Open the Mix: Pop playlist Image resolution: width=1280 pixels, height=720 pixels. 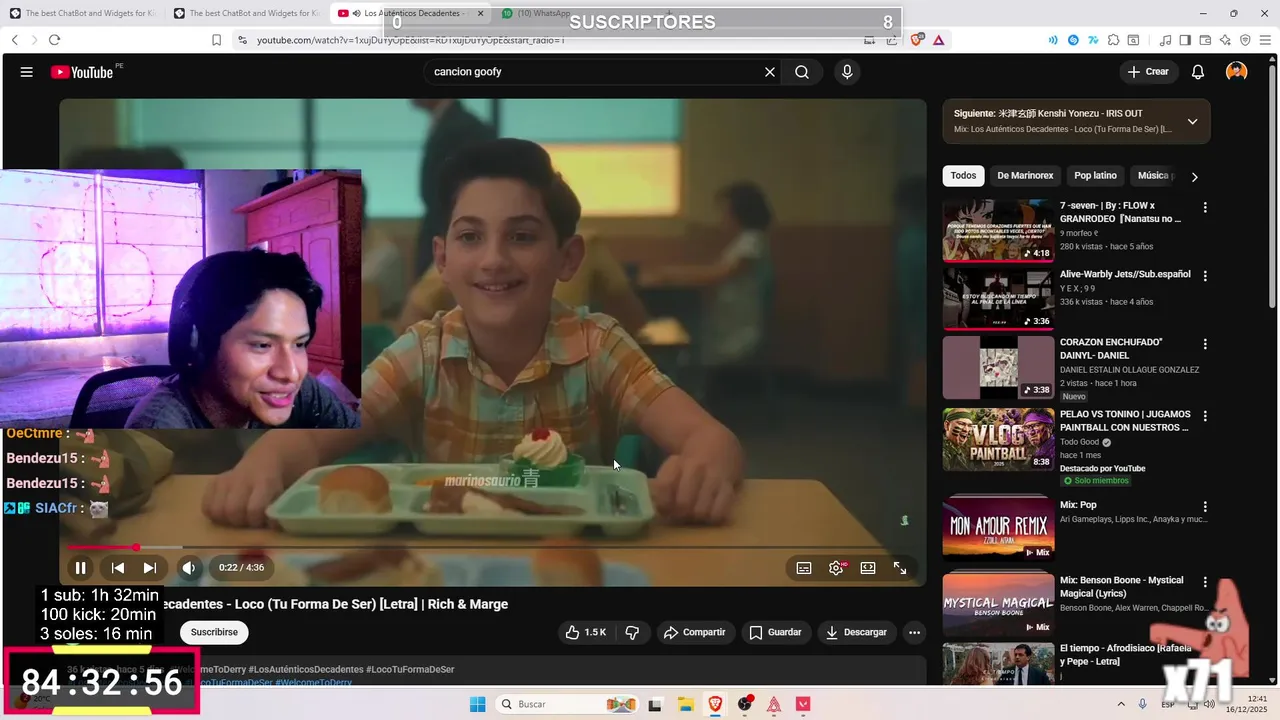tap(998, 527)
